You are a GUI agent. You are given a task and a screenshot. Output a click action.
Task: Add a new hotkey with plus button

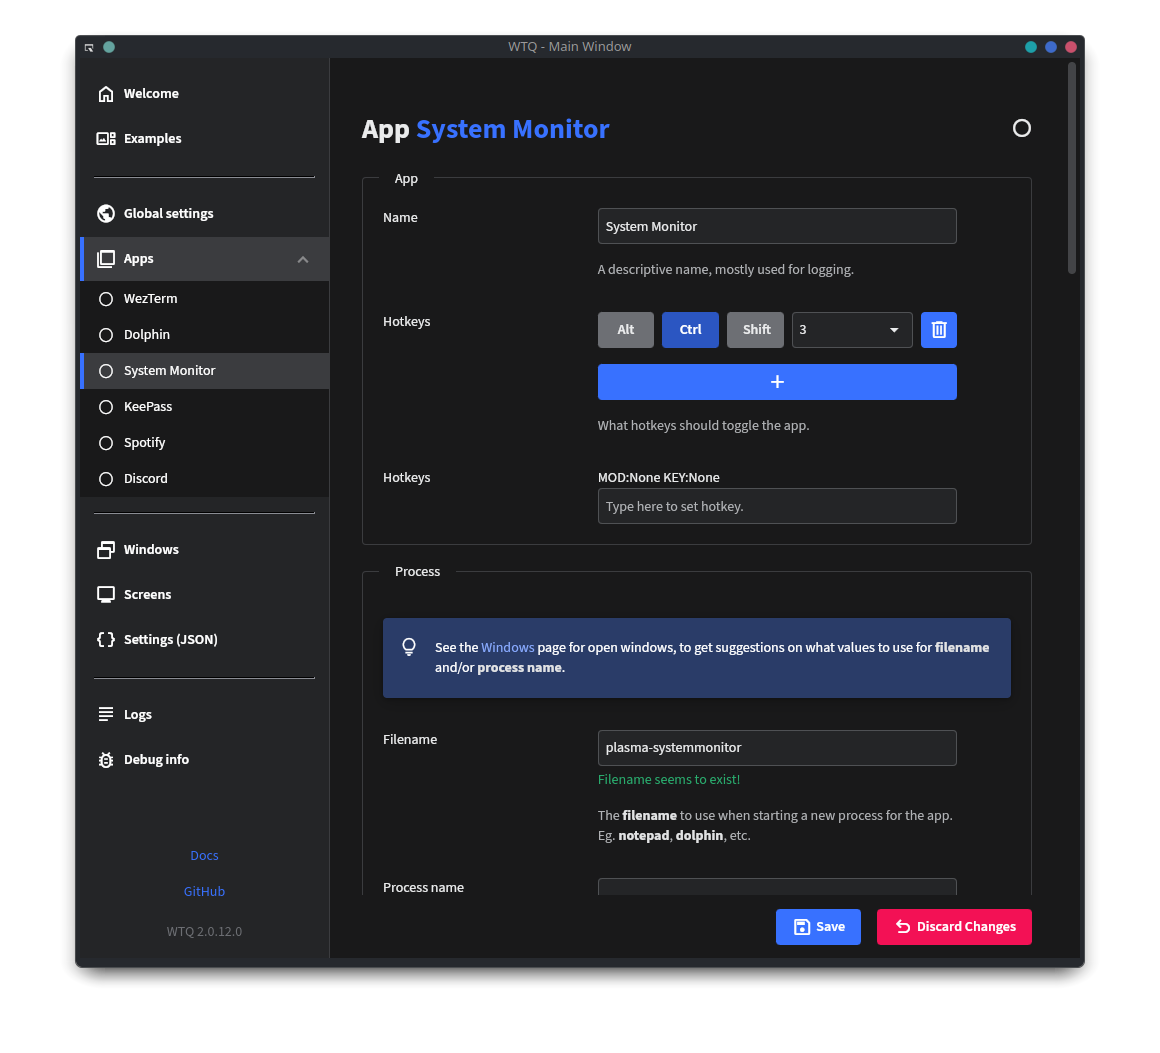tap(777, 382)
